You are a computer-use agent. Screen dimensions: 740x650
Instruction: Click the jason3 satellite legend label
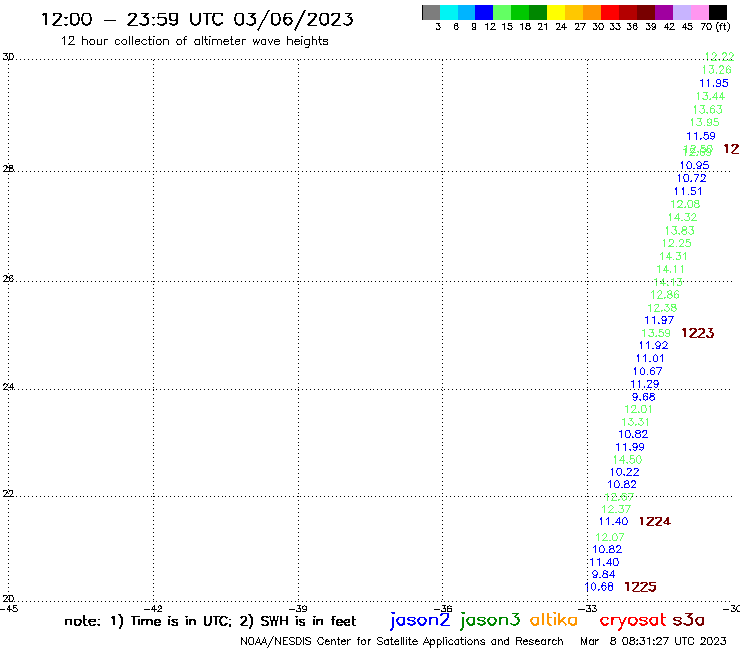click(x=490, y=621)
